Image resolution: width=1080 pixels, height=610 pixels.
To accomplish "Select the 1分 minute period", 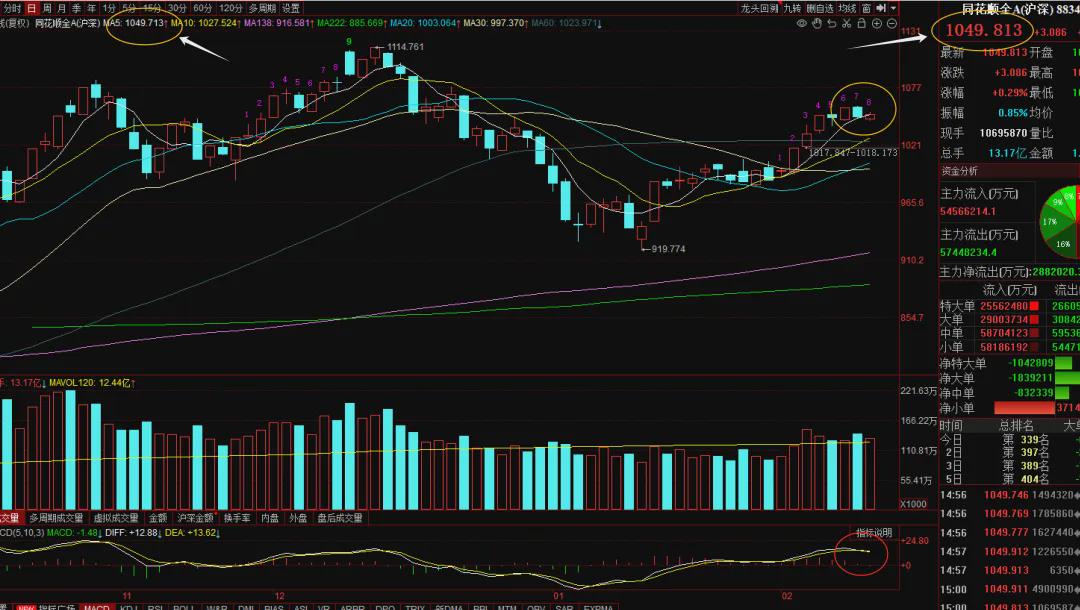I will pos(109,8).
